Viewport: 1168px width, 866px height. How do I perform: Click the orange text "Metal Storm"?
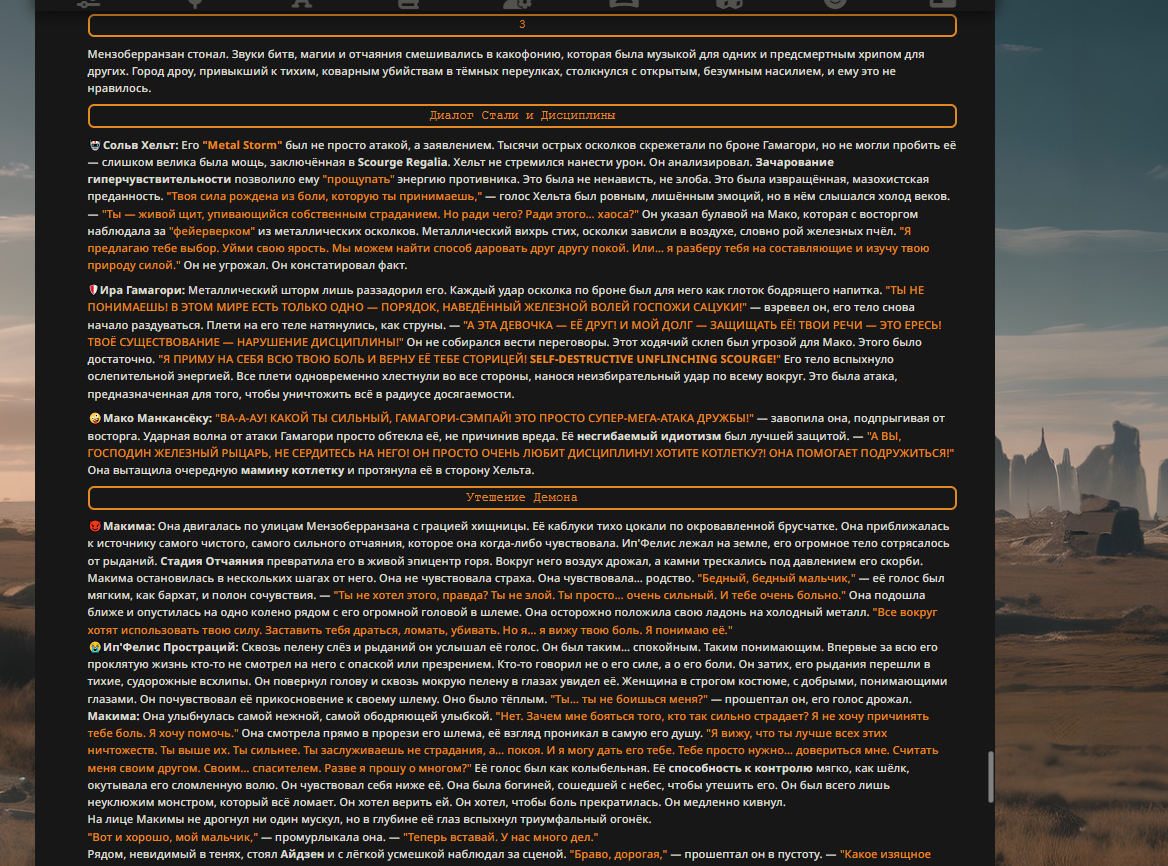(242, 145)
